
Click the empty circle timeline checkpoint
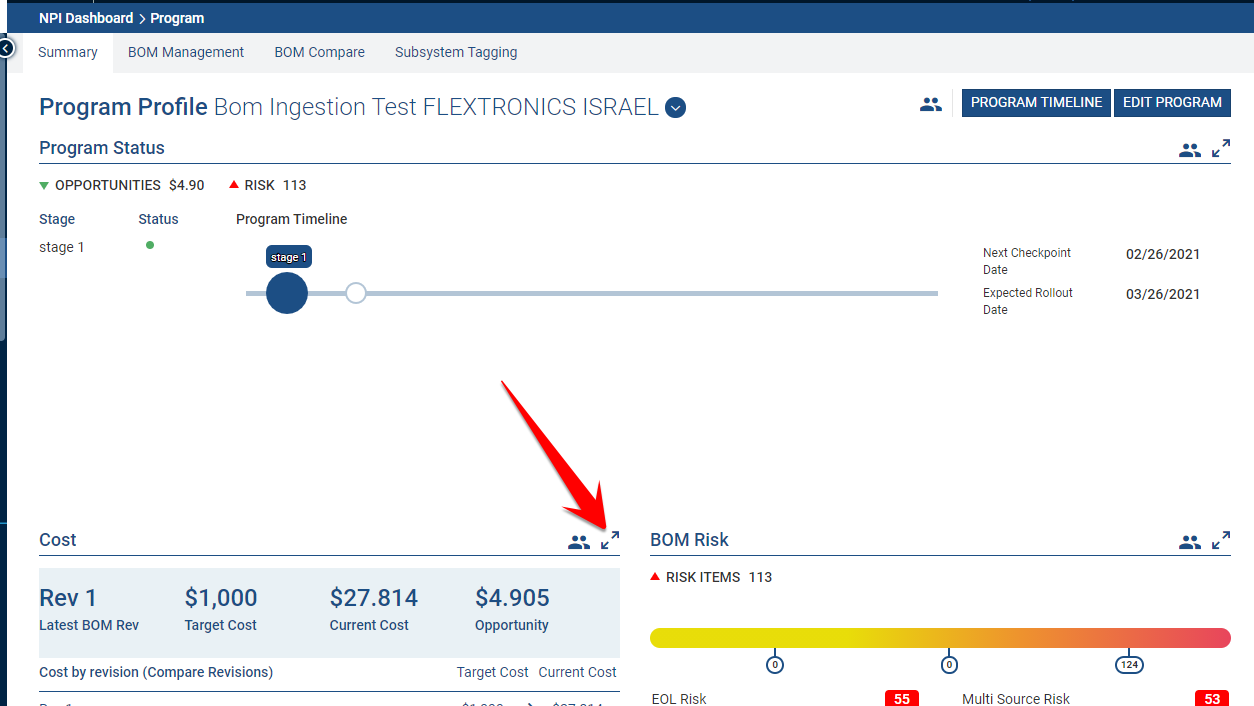click(355, 293)
